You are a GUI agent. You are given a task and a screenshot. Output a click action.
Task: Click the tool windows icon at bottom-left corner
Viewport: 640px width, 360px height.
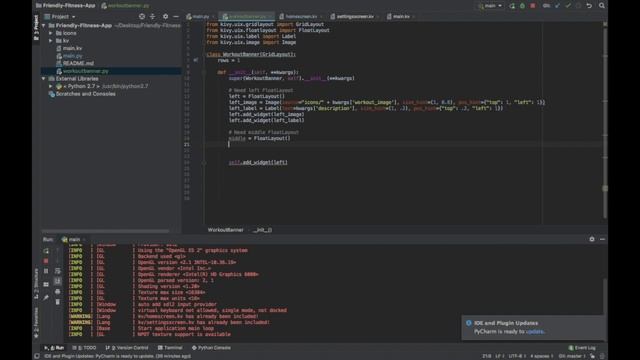pos(37,356)
